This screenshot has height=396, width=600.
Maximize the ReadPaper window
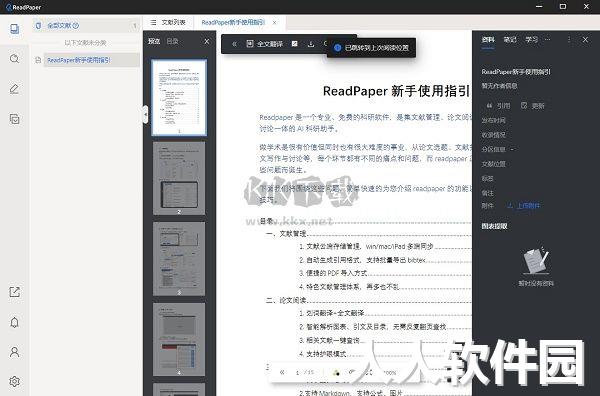click(x=562, y=7)
